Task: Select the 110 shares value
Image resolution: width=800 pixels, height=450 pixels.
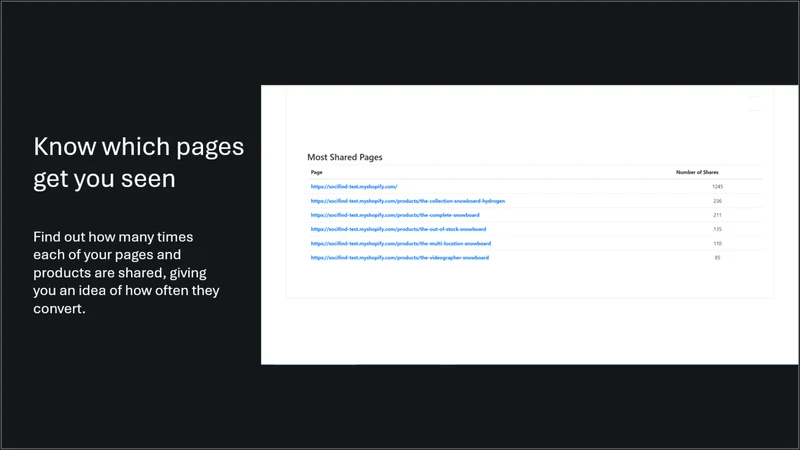Action: [717, 243]
